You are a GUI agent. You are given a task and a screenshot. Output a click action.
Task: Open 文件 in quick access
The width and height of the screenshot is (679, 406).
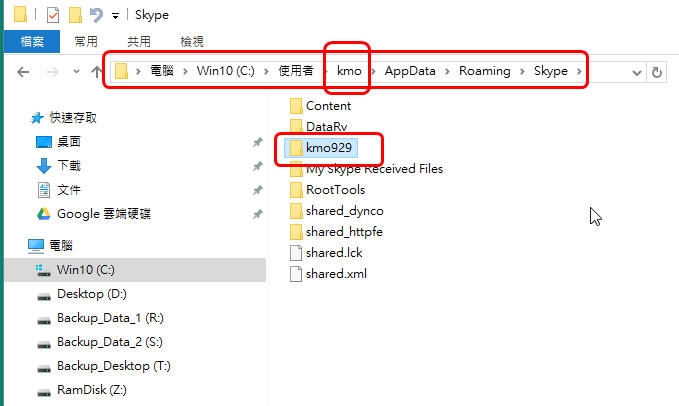[x=69, y=190]
